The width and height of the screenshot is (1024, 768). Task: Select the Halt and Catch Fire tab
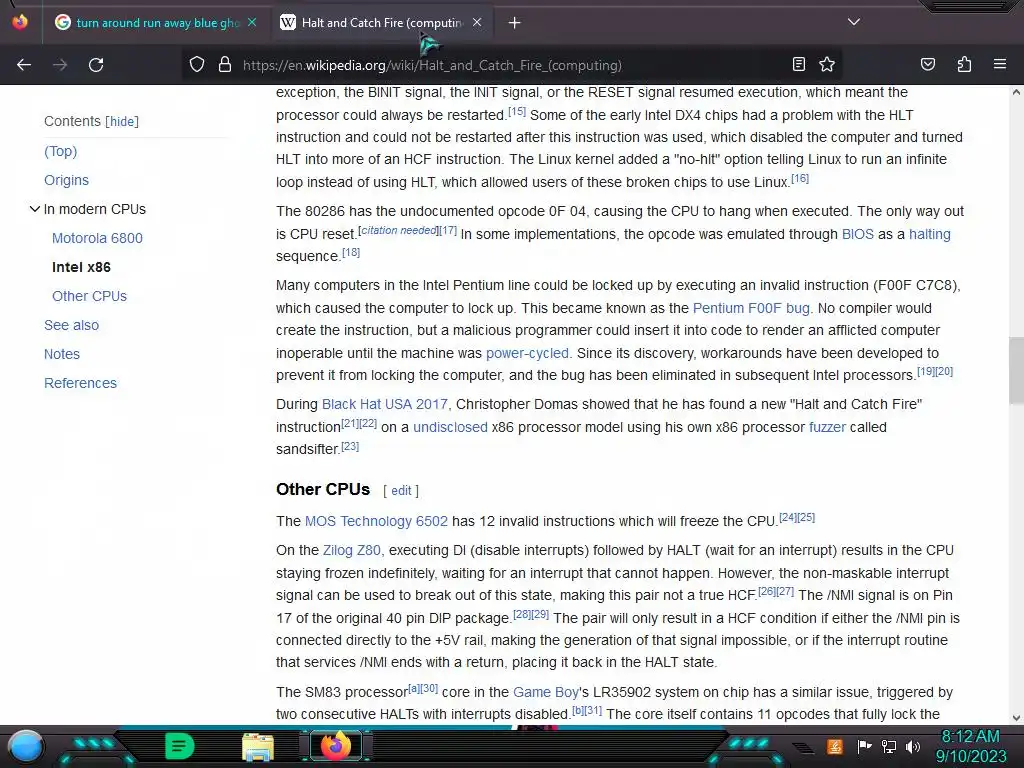[382, 23]
